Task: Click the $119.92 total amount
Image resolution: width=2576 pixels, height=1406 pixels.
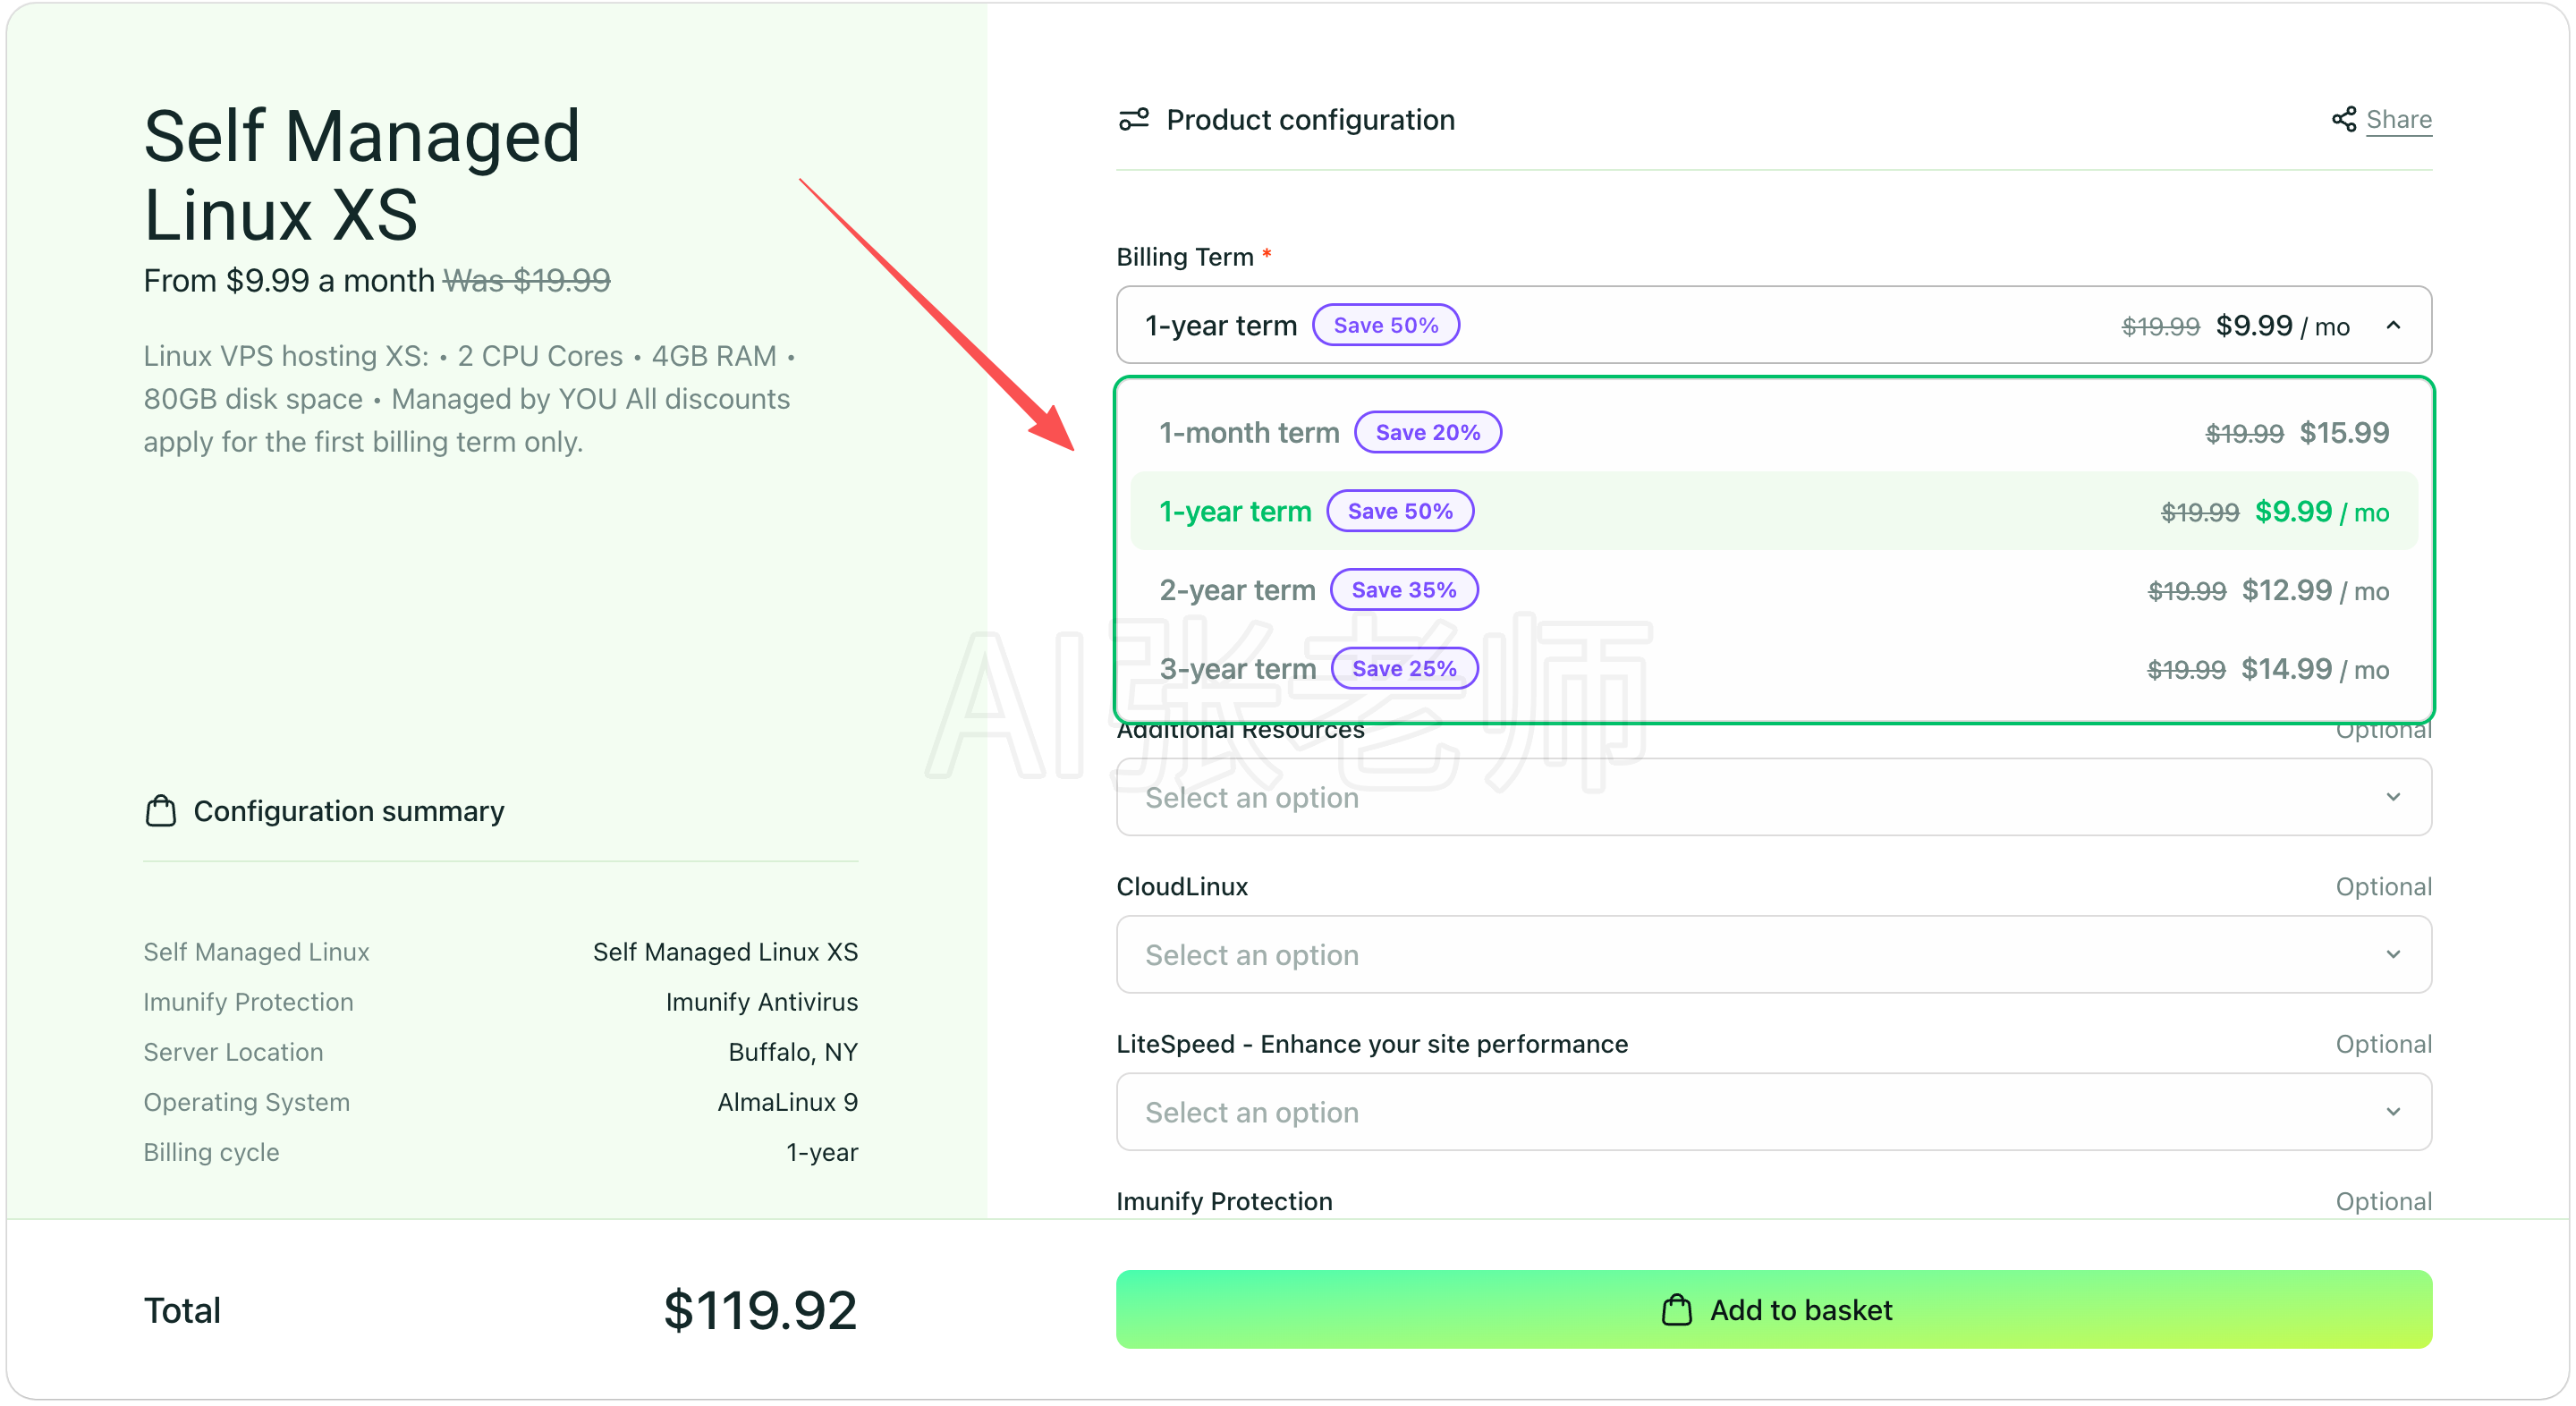Action: pos(760,1310)
